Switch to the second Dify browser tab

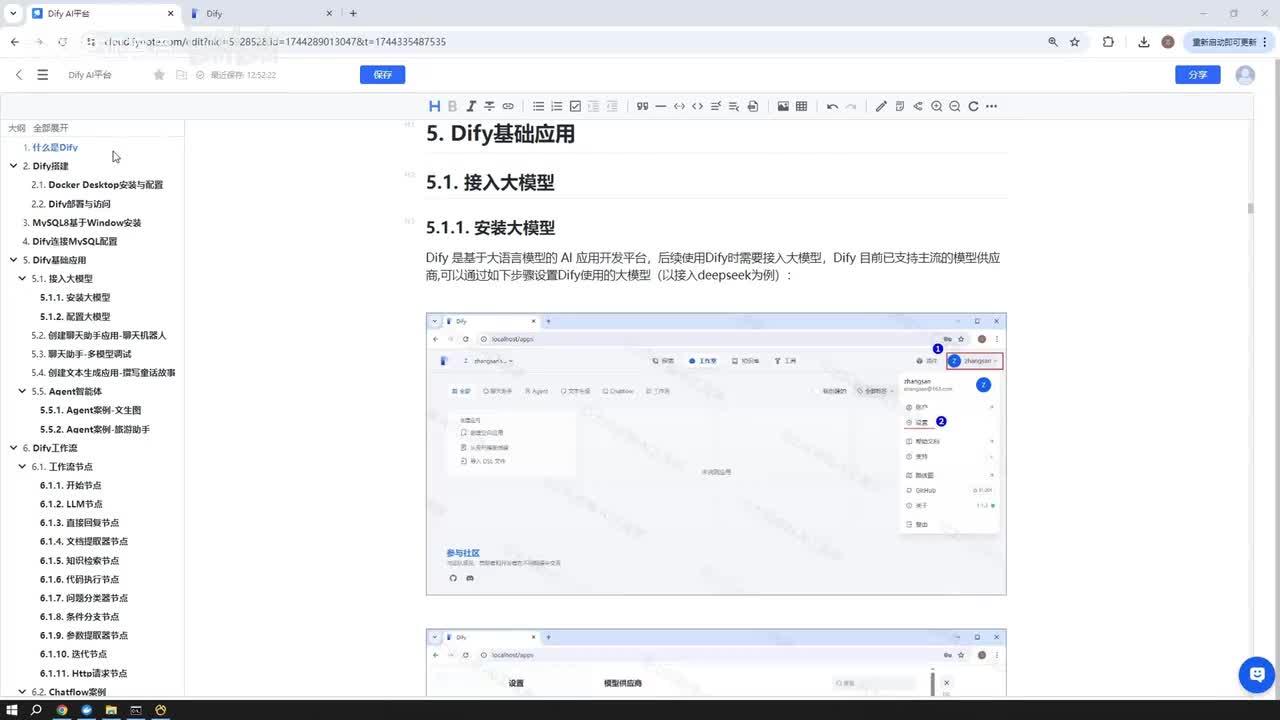tap(260, 14)
